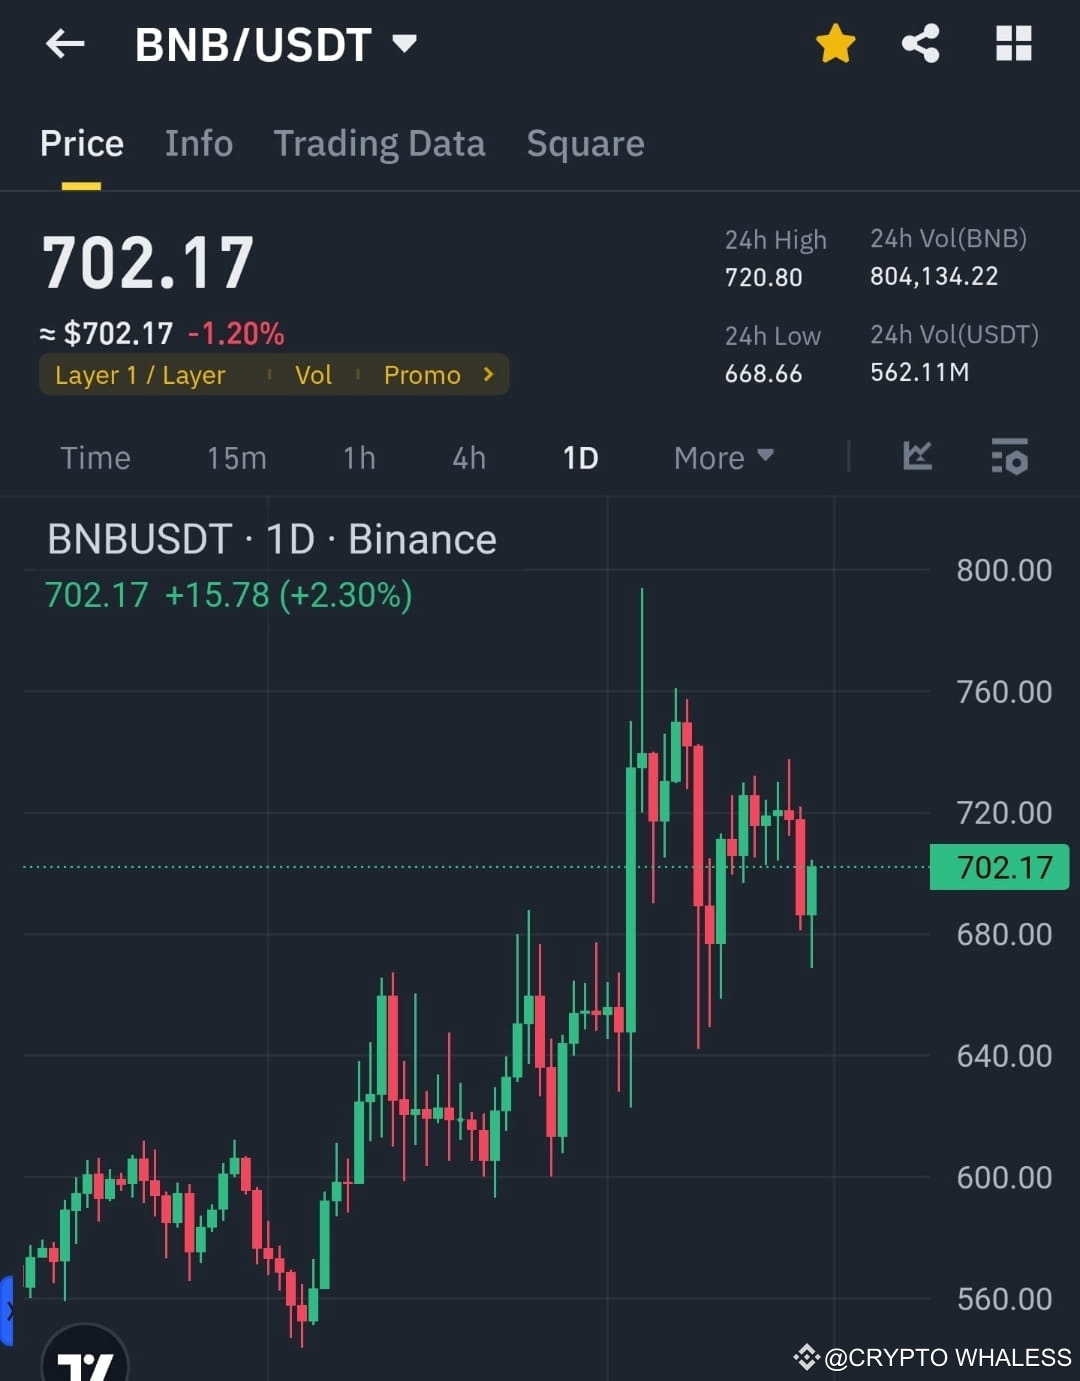Click the grid layout icon top right

click(x=1013, y=44)
